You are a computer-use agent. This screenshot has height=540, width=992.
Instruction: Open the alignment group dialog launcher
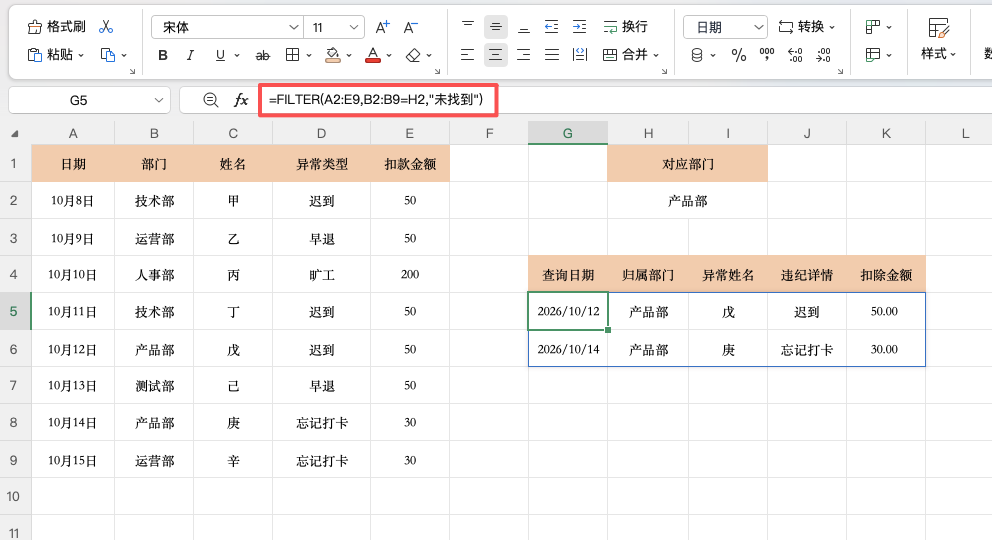[x=664, y=71]
